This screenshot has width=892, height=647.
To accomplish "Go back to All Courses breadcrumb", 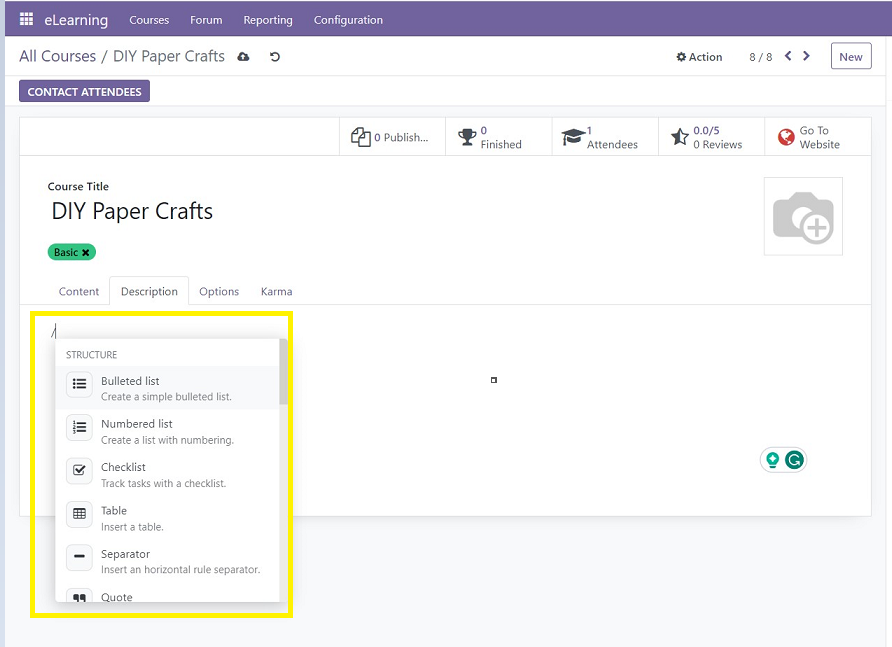I will click(57, 56).
